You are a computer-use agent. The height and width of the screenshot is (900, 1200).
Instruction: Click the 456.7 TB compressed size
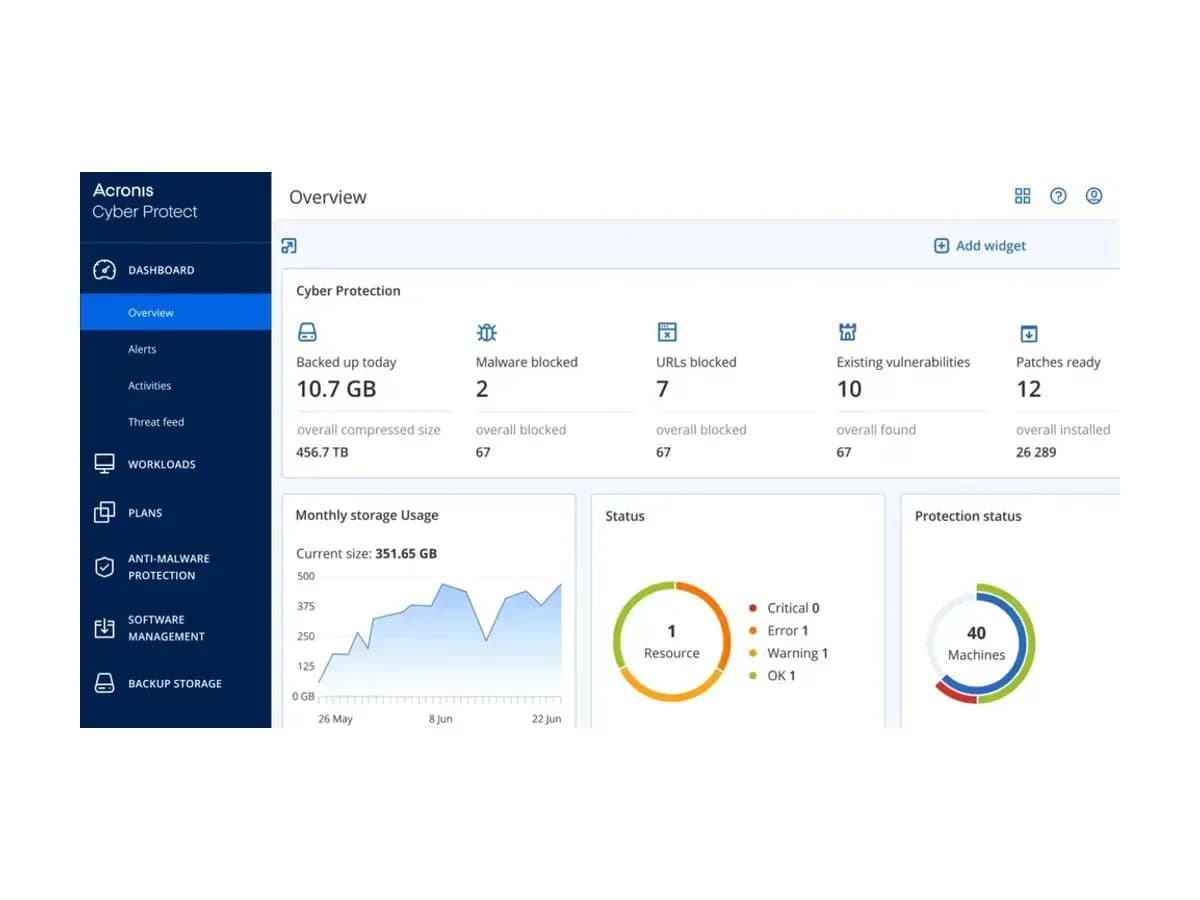coord(322,452)
